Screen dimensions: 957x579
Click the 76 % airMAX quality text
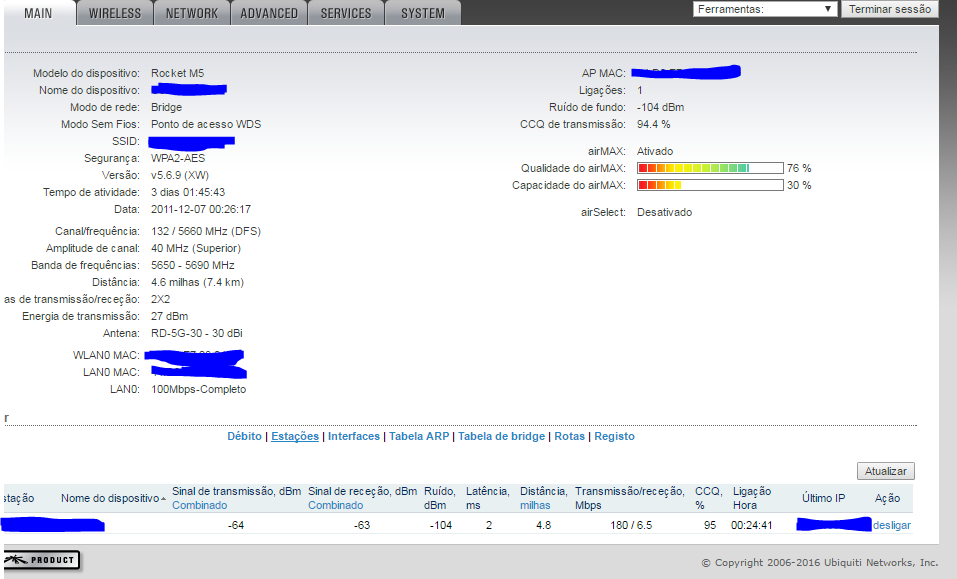click(x=799, y=168)
